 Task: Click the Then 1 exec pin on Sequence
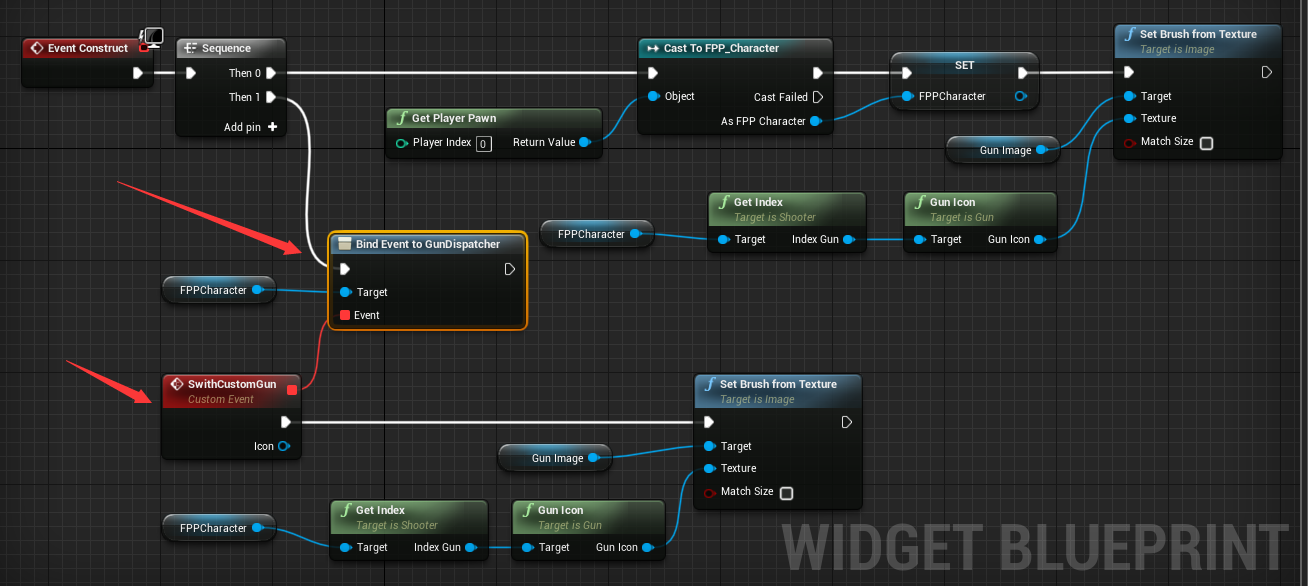coord(270,97)
